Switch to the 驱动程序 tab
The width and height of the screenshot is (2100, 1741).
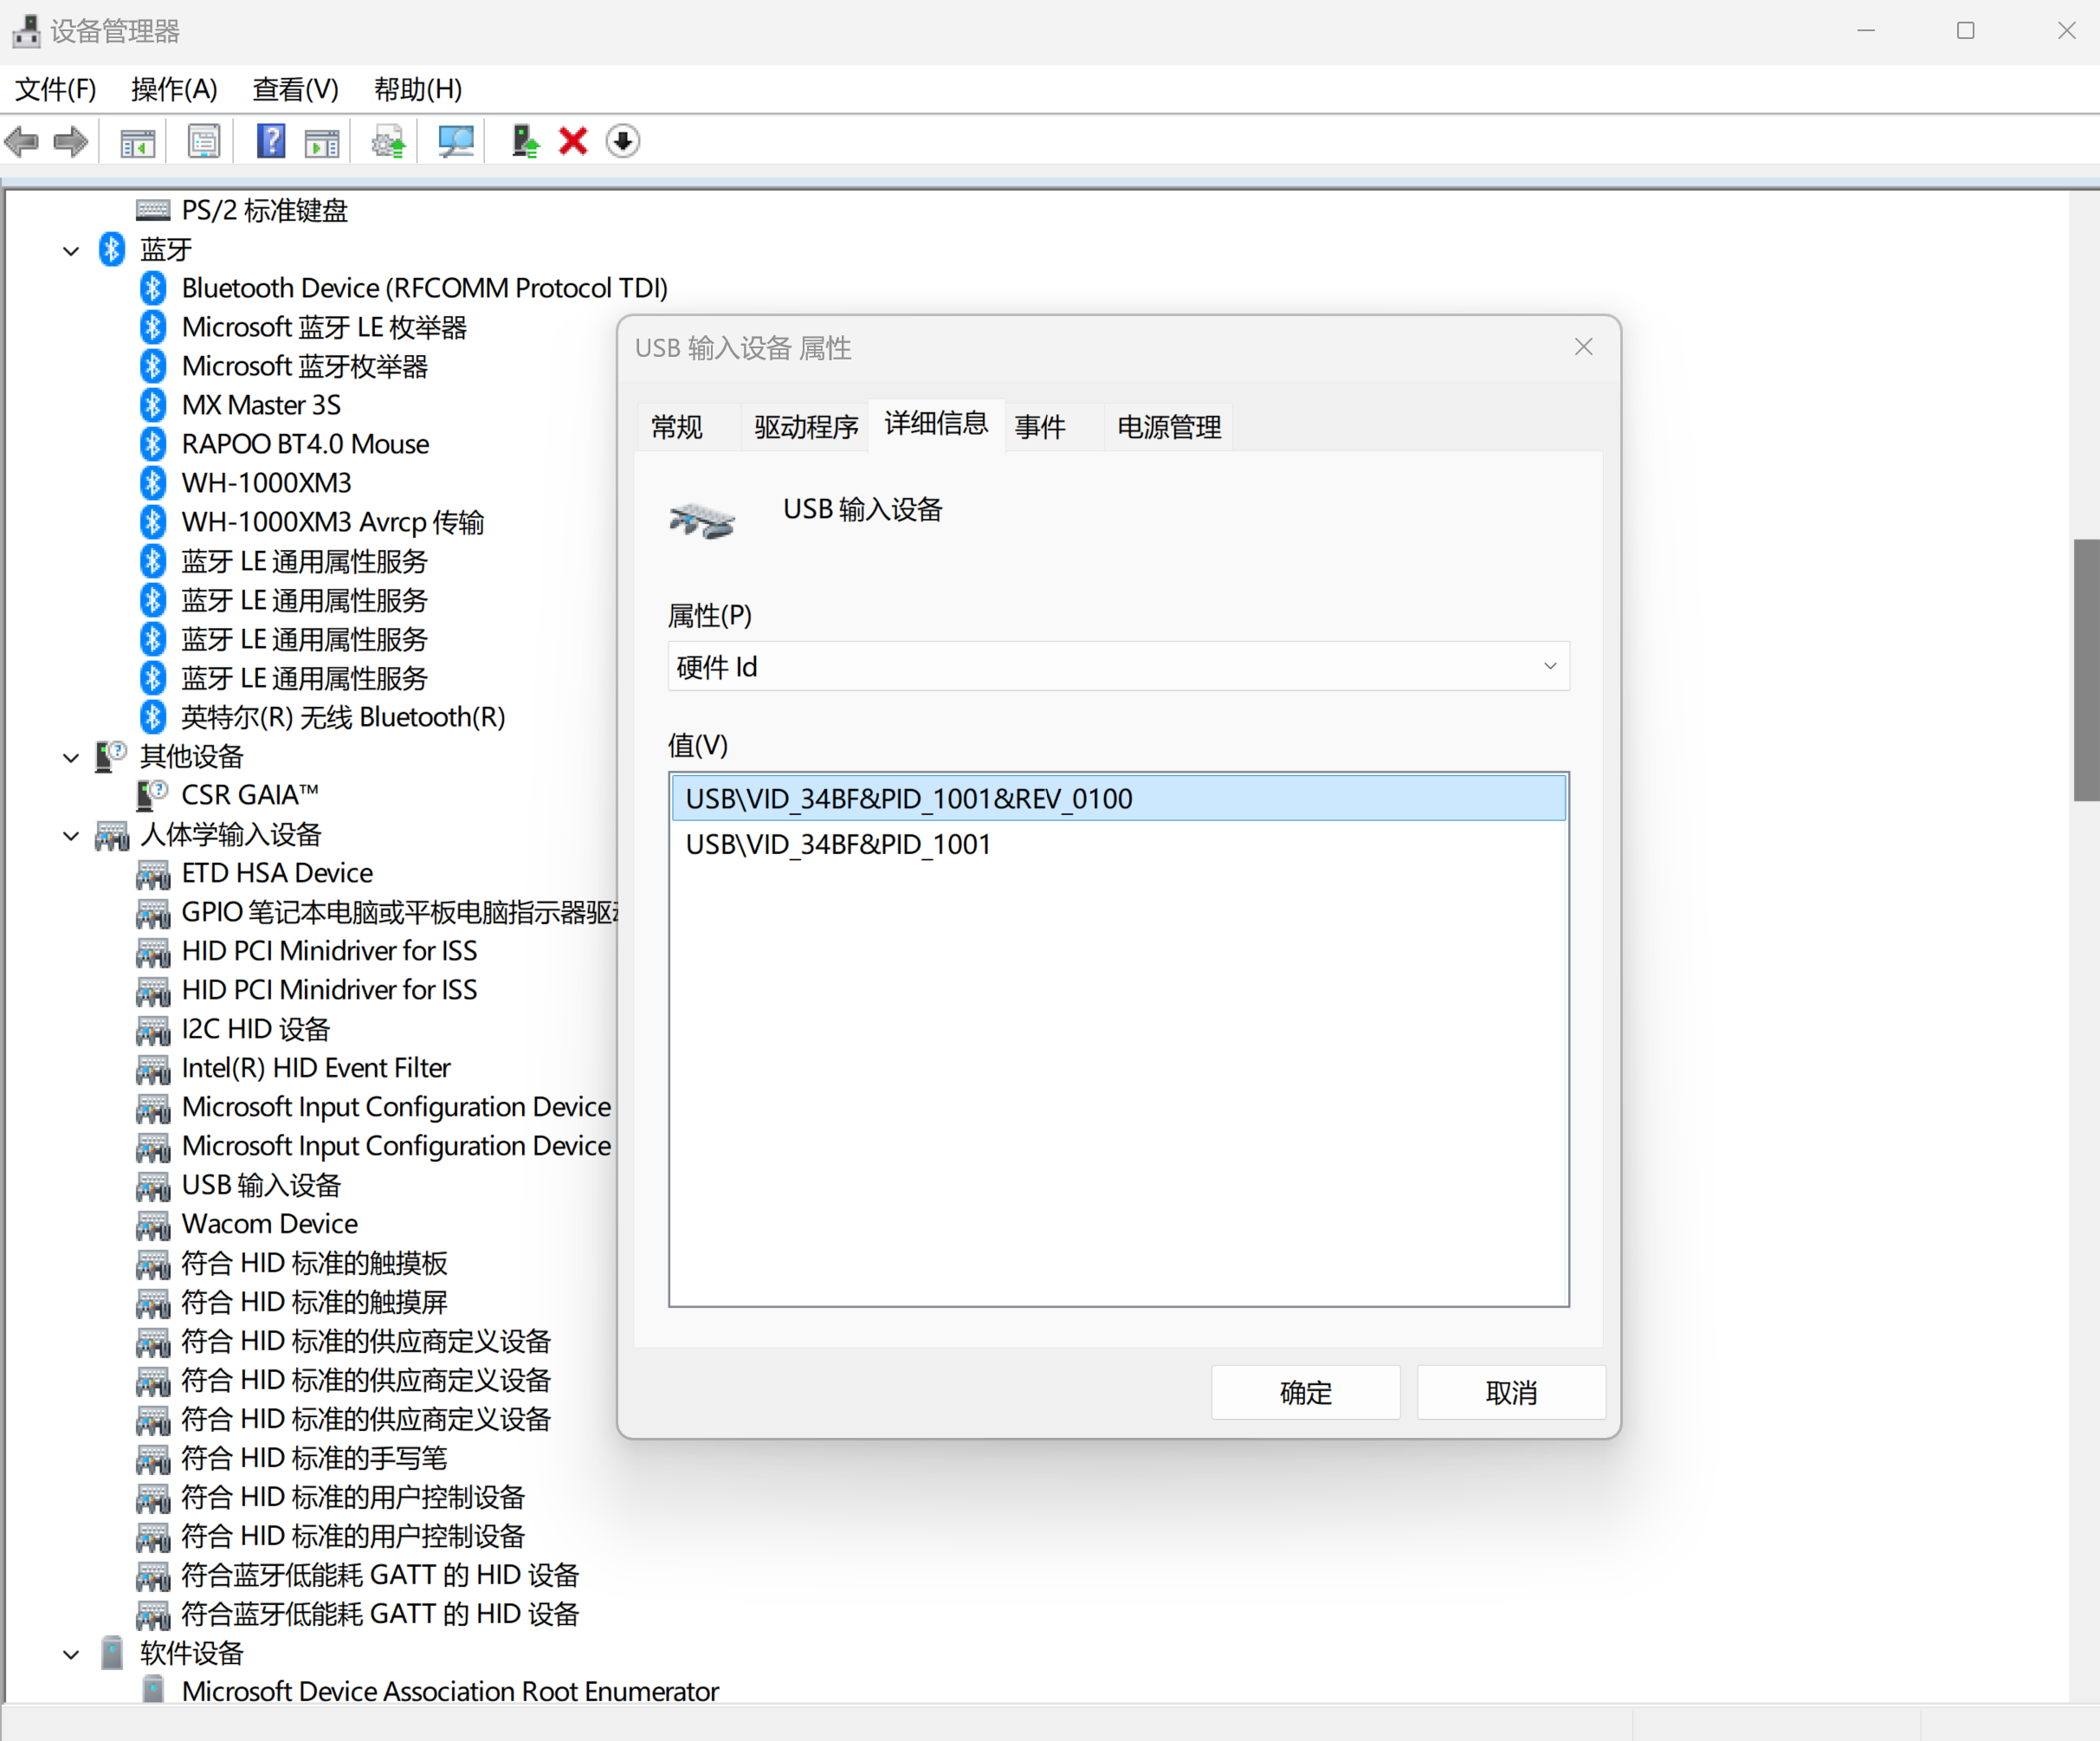[x=806, y=427]
